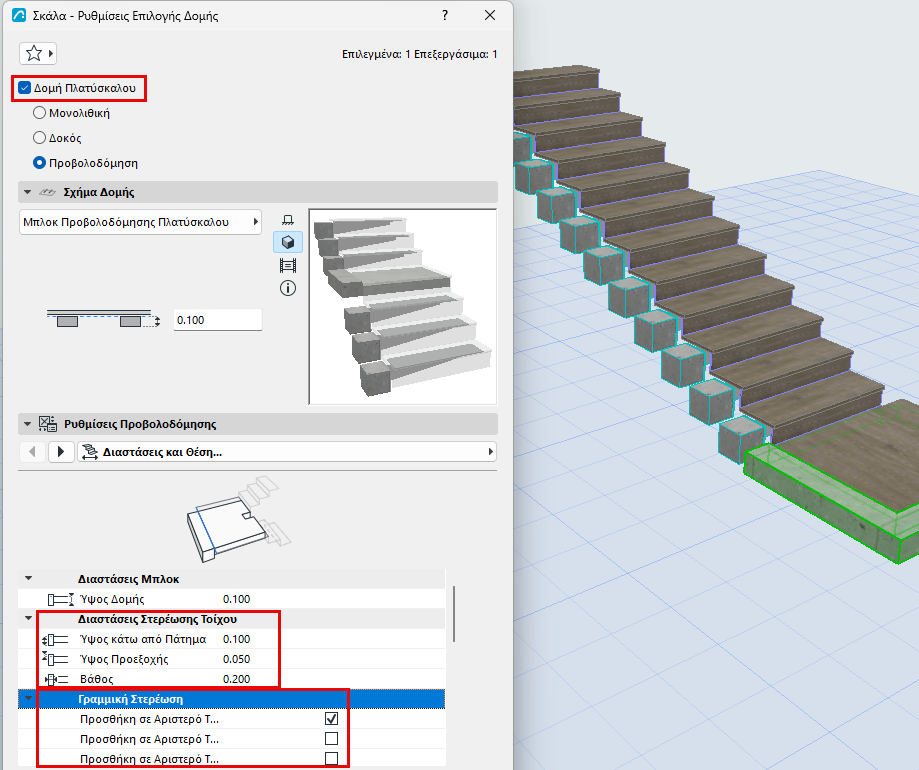Click the offset dimension diagram icon beside 0.100 field
This screenshot has width=919, height=770.
coord(104,319)
